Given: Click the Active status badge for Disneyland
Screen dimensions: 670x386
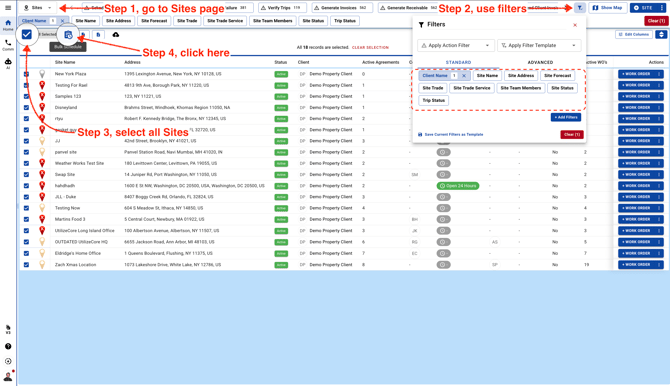Looking at the screenshot, I should 281,108.
